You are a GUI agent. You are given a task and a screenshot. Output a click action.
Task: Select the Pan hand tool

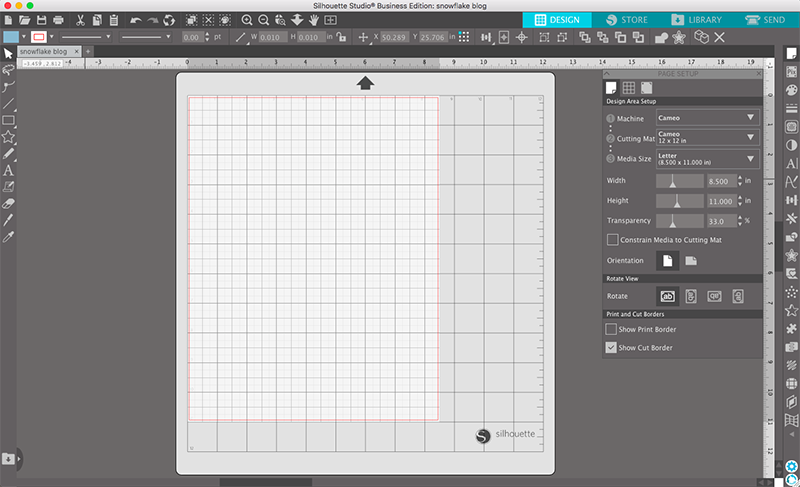point(314,20)
